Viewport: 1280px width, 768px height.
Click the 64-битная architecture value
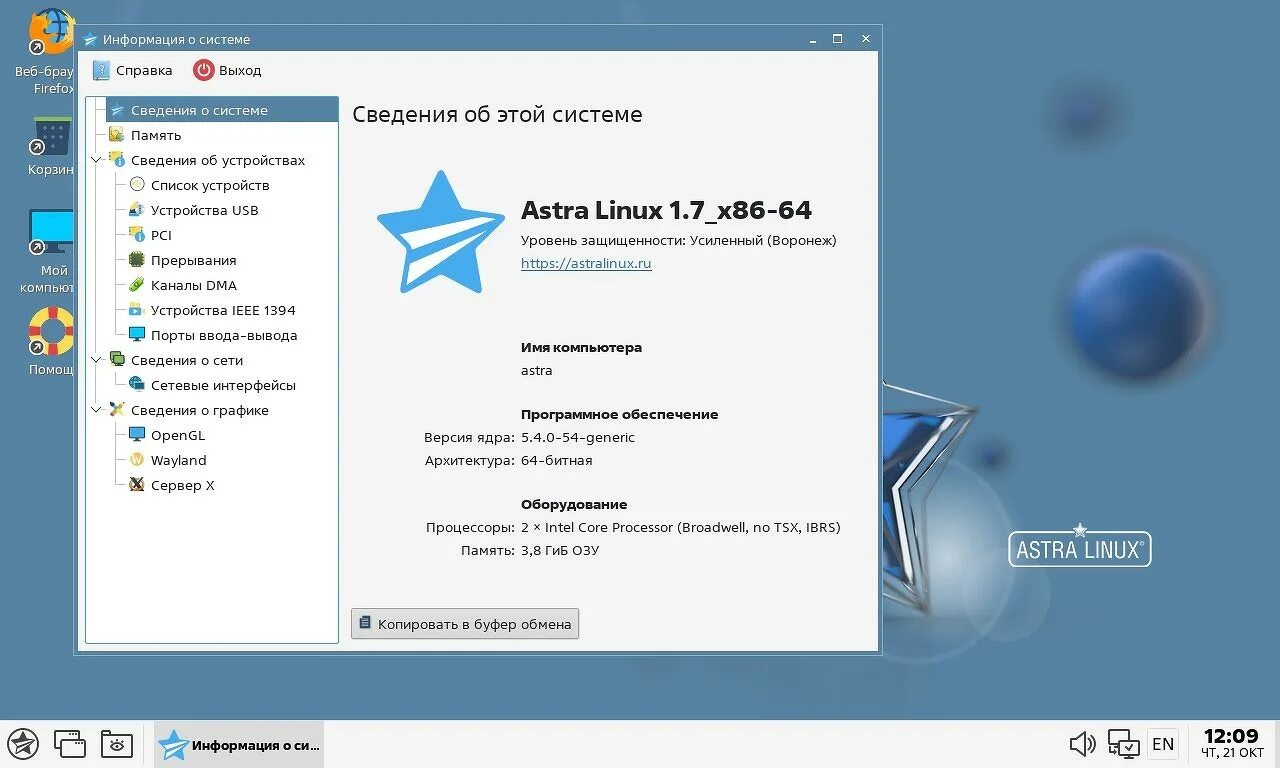[557, 460]
